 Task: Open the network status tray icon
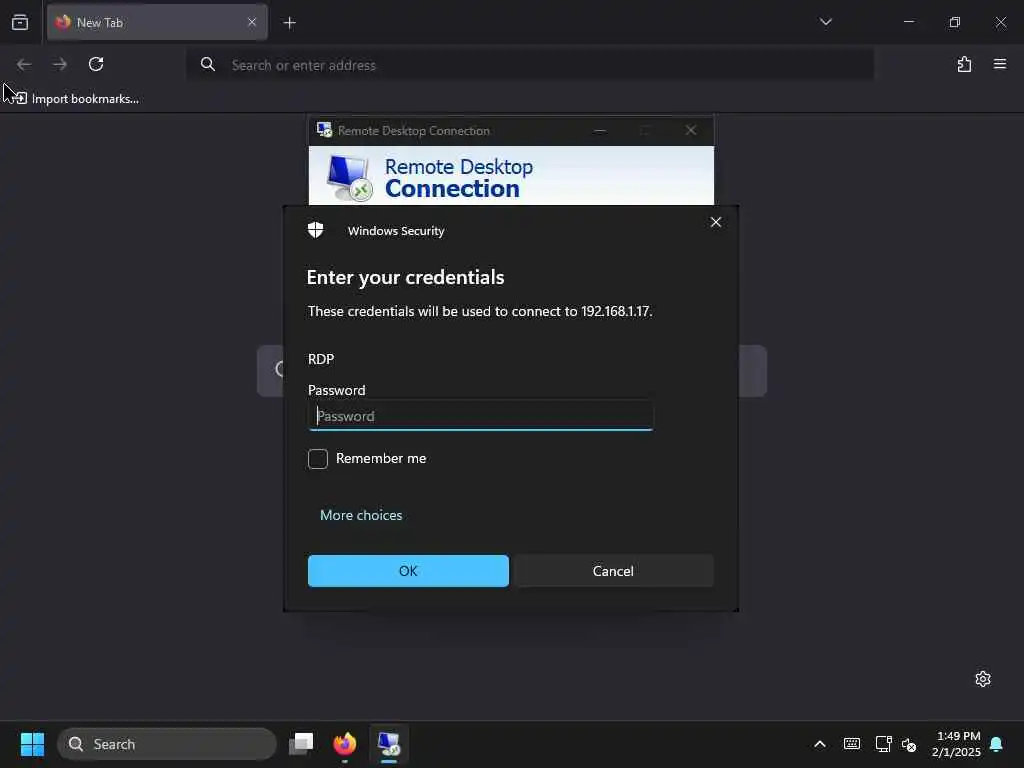tap(883, 744)
